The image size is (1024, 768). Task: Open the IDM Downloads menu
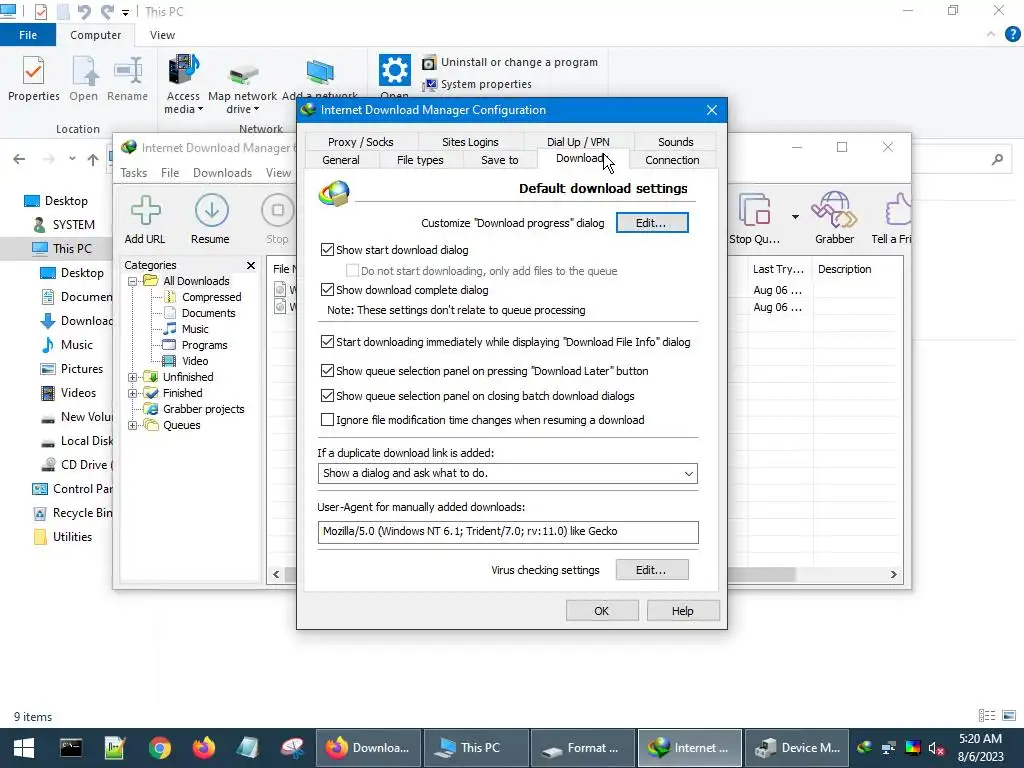point(222,173)
